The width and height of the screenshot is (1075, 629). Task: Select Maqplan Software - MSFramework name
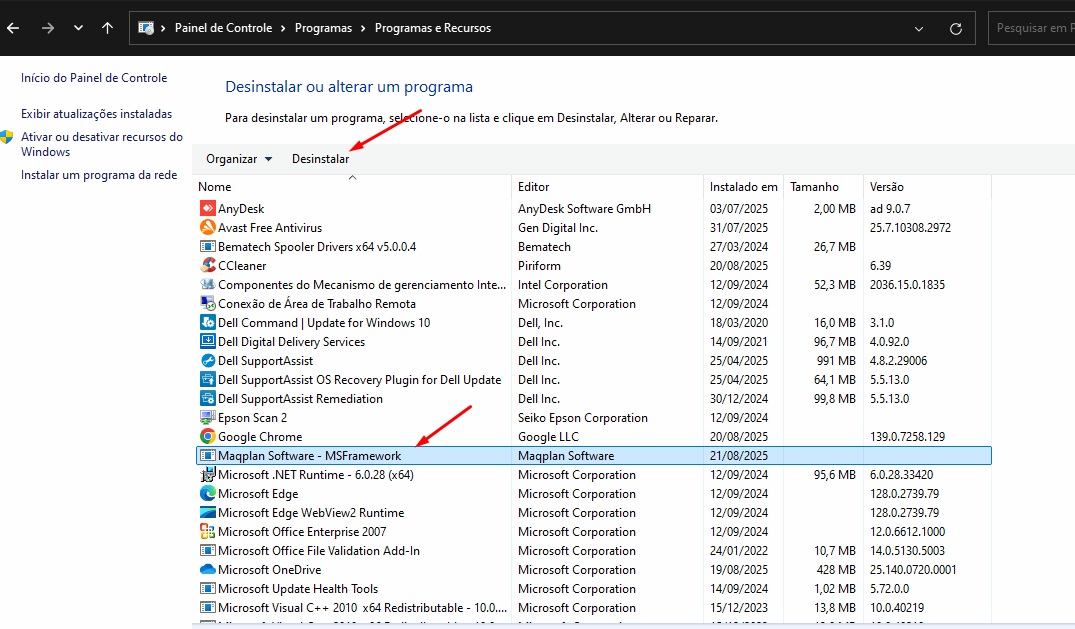tap(309, 456)
